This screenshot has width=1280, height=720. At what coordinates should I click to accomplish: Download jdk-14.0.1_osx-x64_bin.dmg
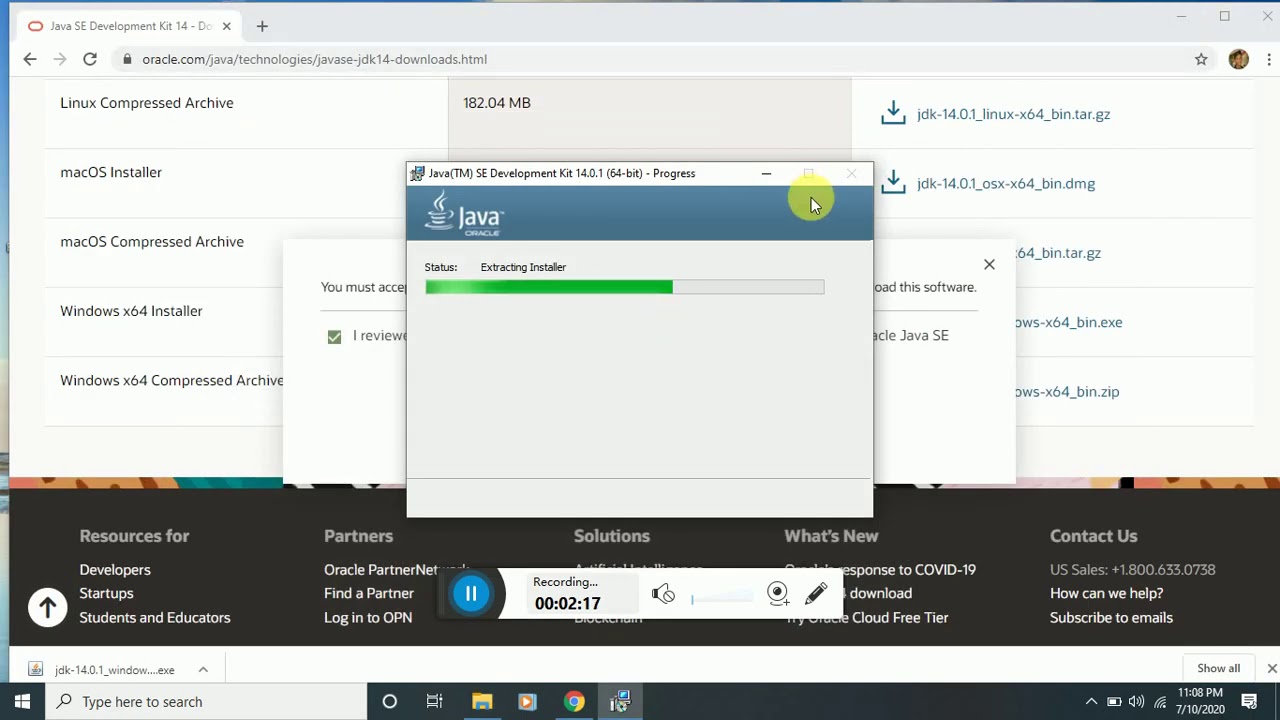[x=1005, y=183]
